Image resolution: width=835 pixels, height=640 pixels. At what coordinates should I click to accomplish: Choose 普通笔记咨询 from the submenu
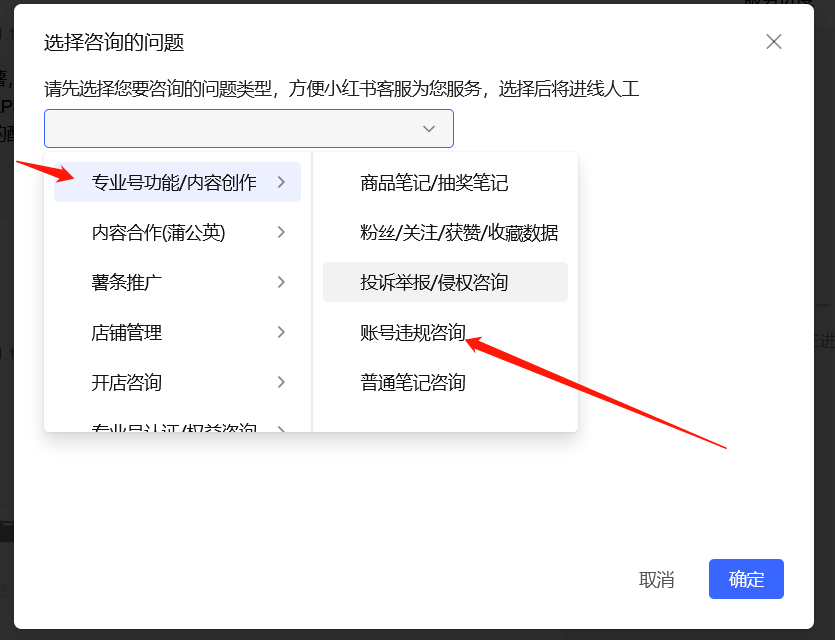[x=414, y=381]
